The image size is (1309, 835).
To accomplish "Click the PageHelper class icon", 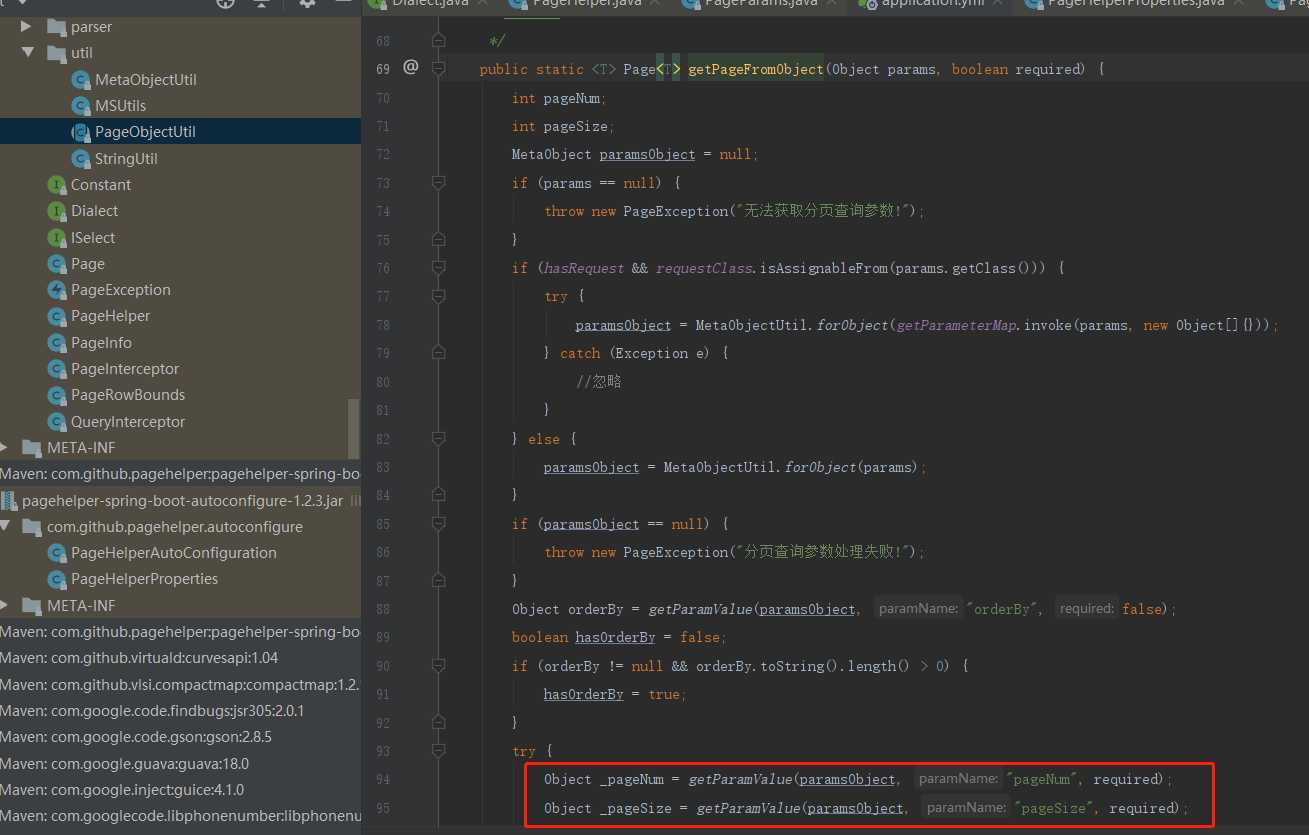I will [57, 316].
